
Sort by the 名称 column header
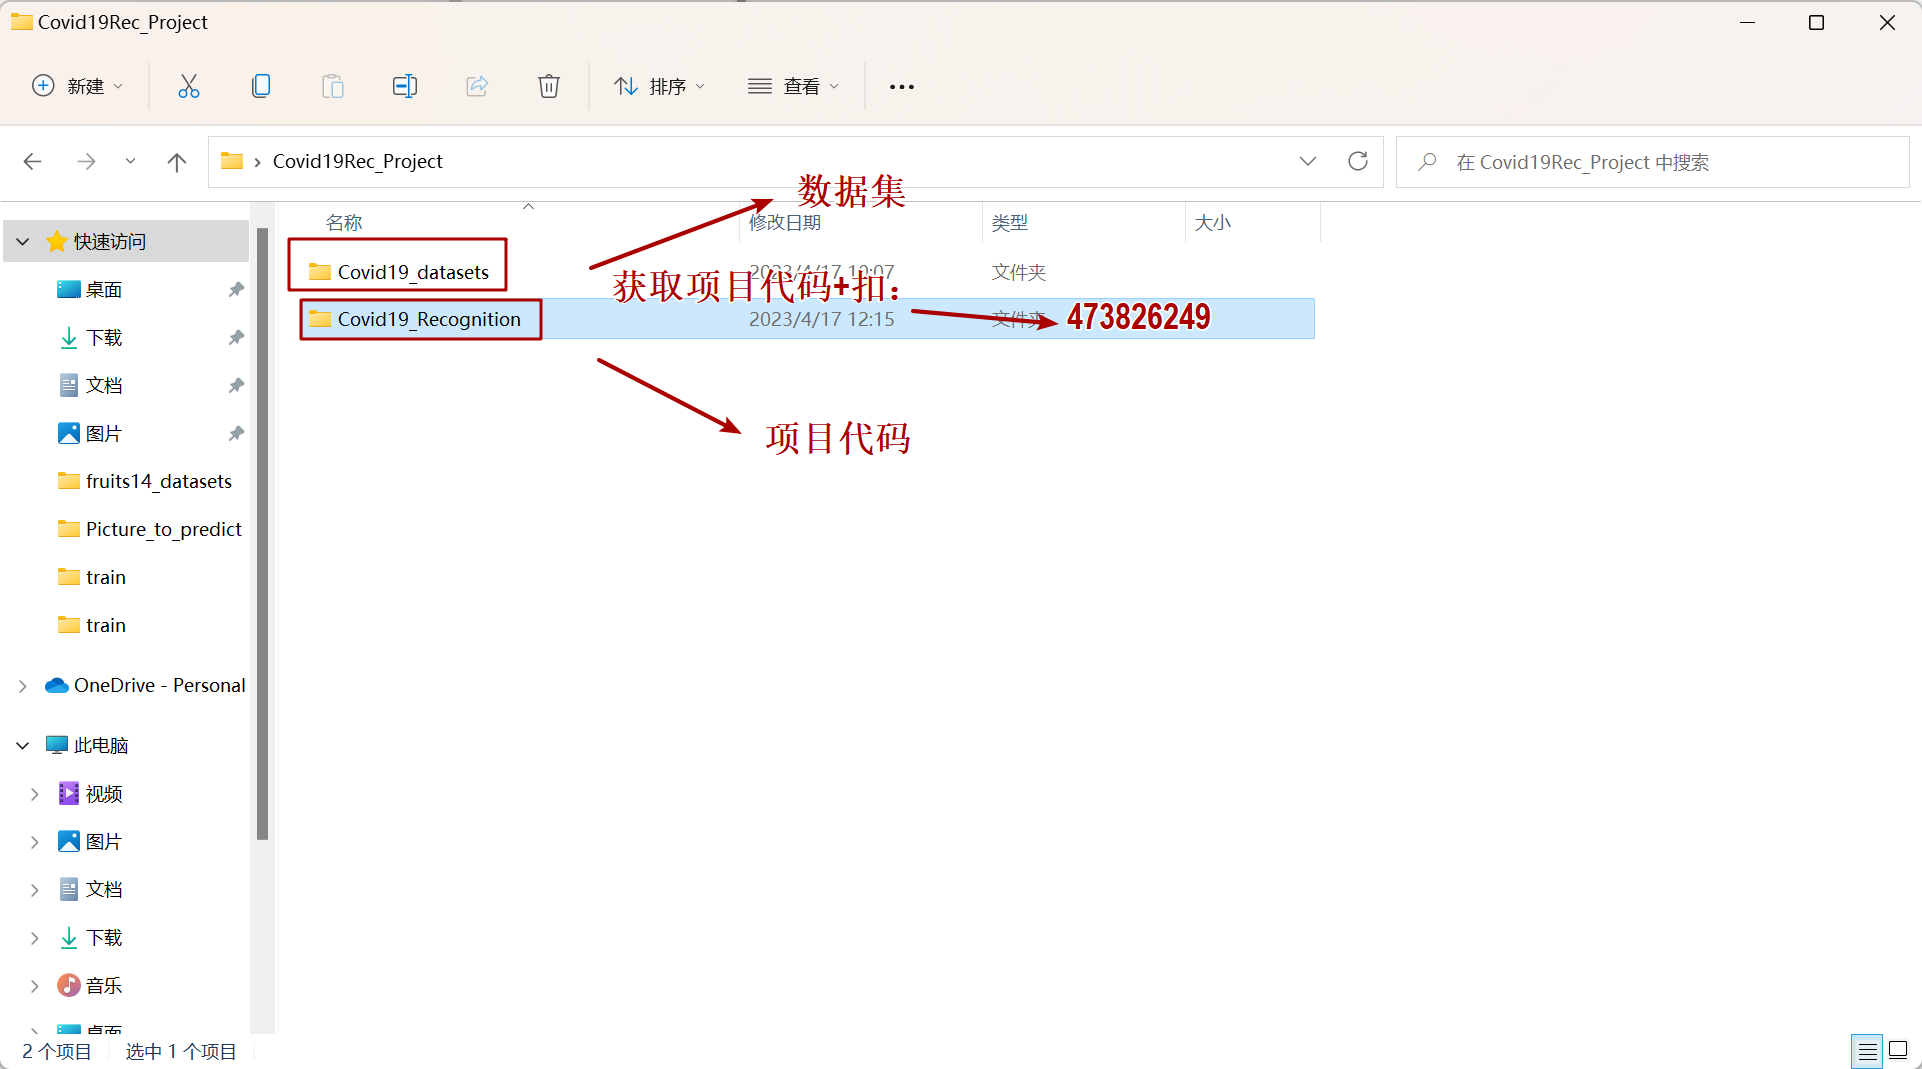[344, 222]
